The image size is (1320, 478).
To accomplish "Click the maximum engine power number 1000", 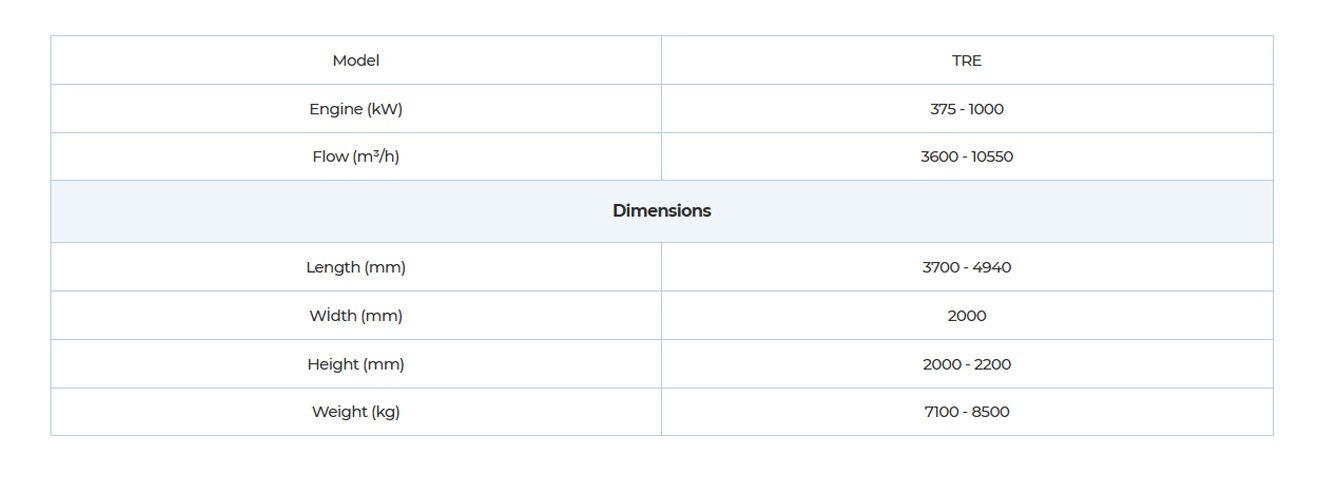I will coord(986,109).
